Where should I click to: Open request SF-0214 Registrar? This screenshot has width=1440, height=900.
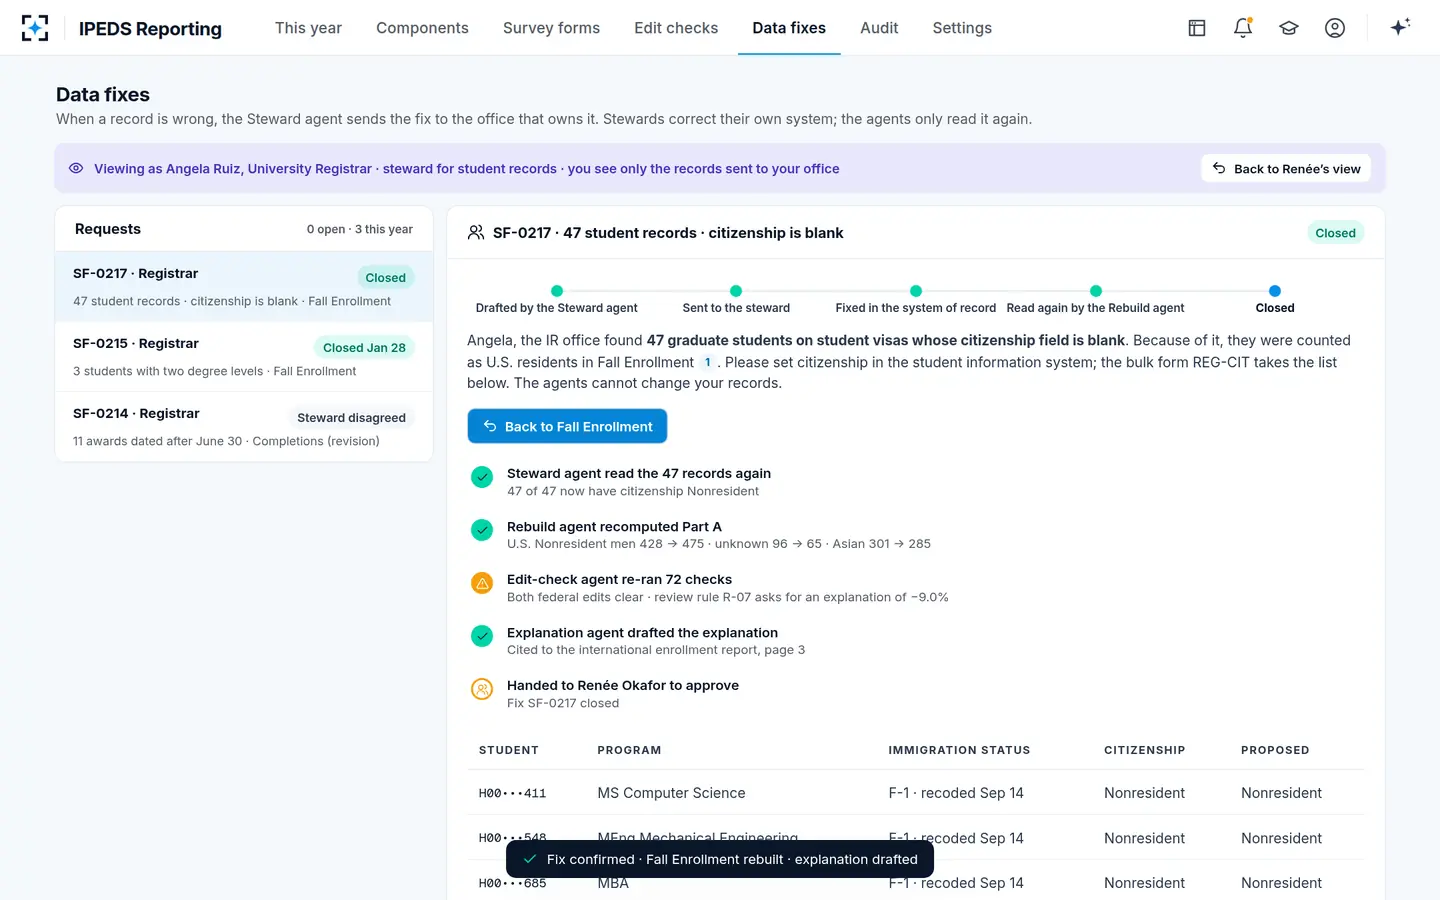244,427
